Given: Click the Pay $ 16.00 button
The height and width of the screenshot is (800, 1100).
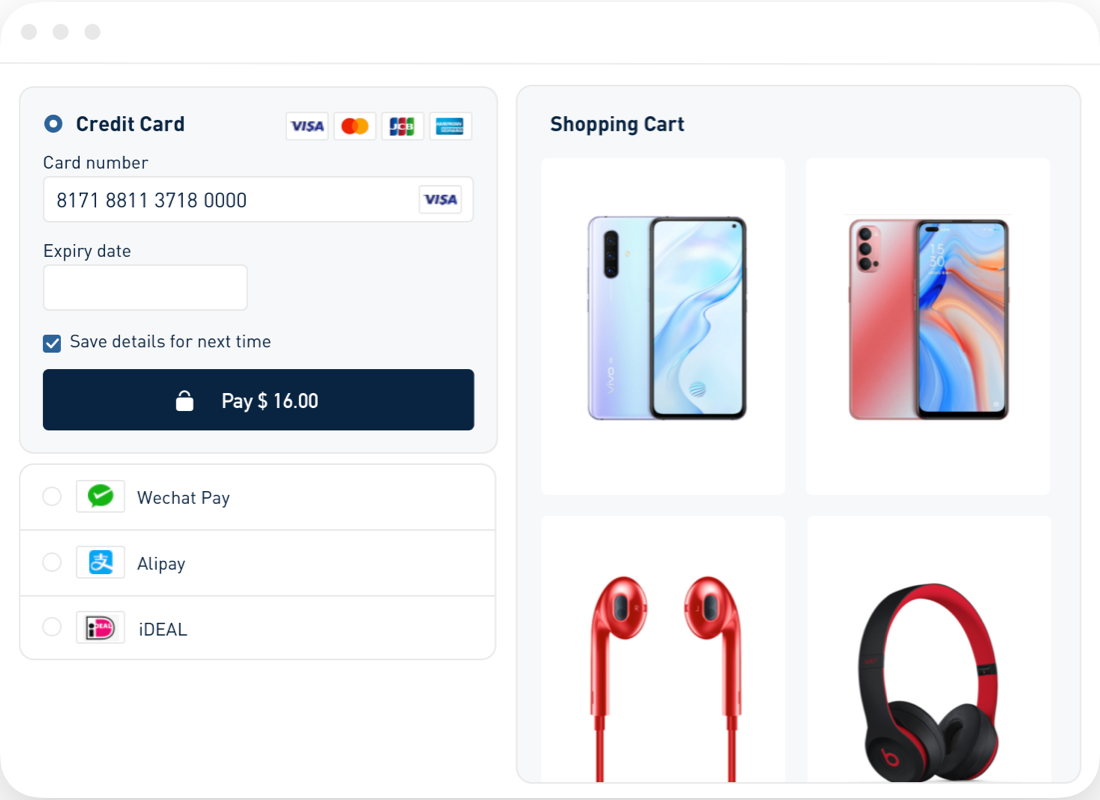Looking at the screenshot, I should [258, 400].
